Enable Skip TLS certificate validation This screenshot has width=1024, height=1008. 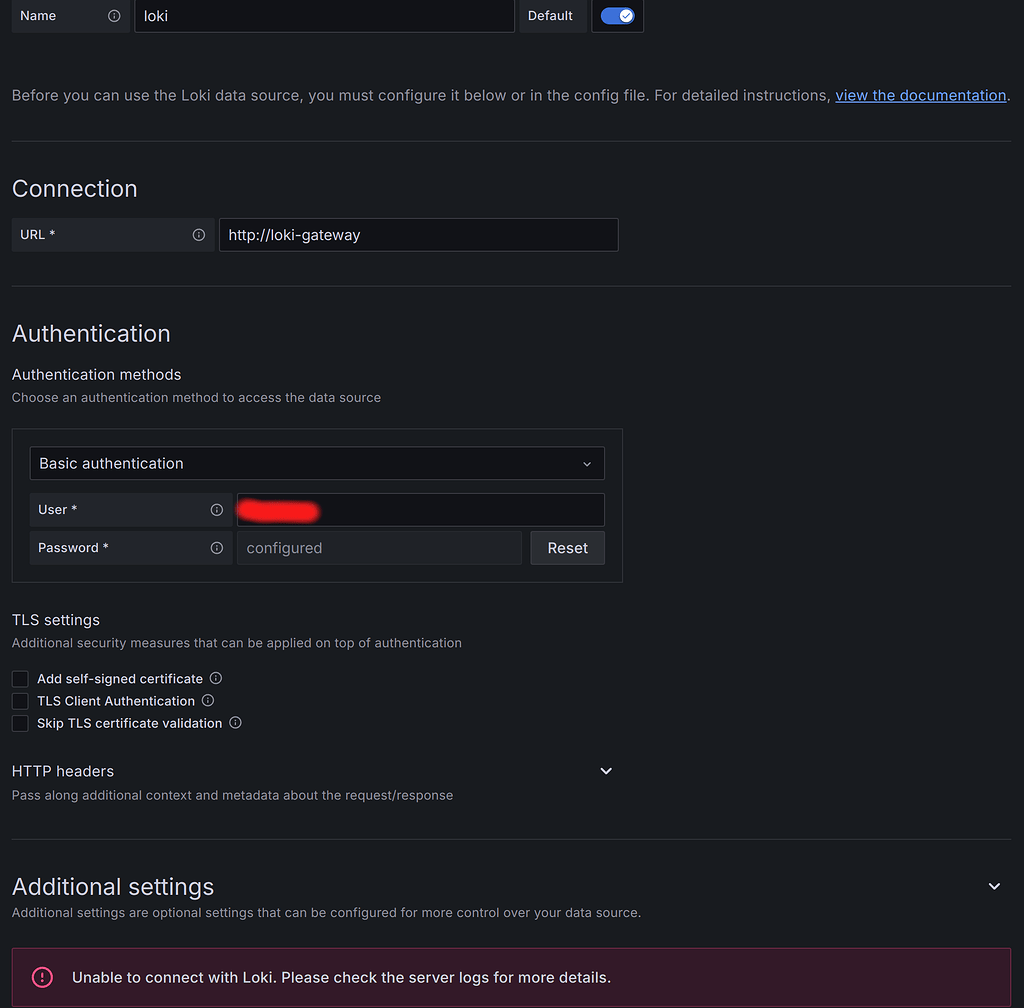click(19, 722)
